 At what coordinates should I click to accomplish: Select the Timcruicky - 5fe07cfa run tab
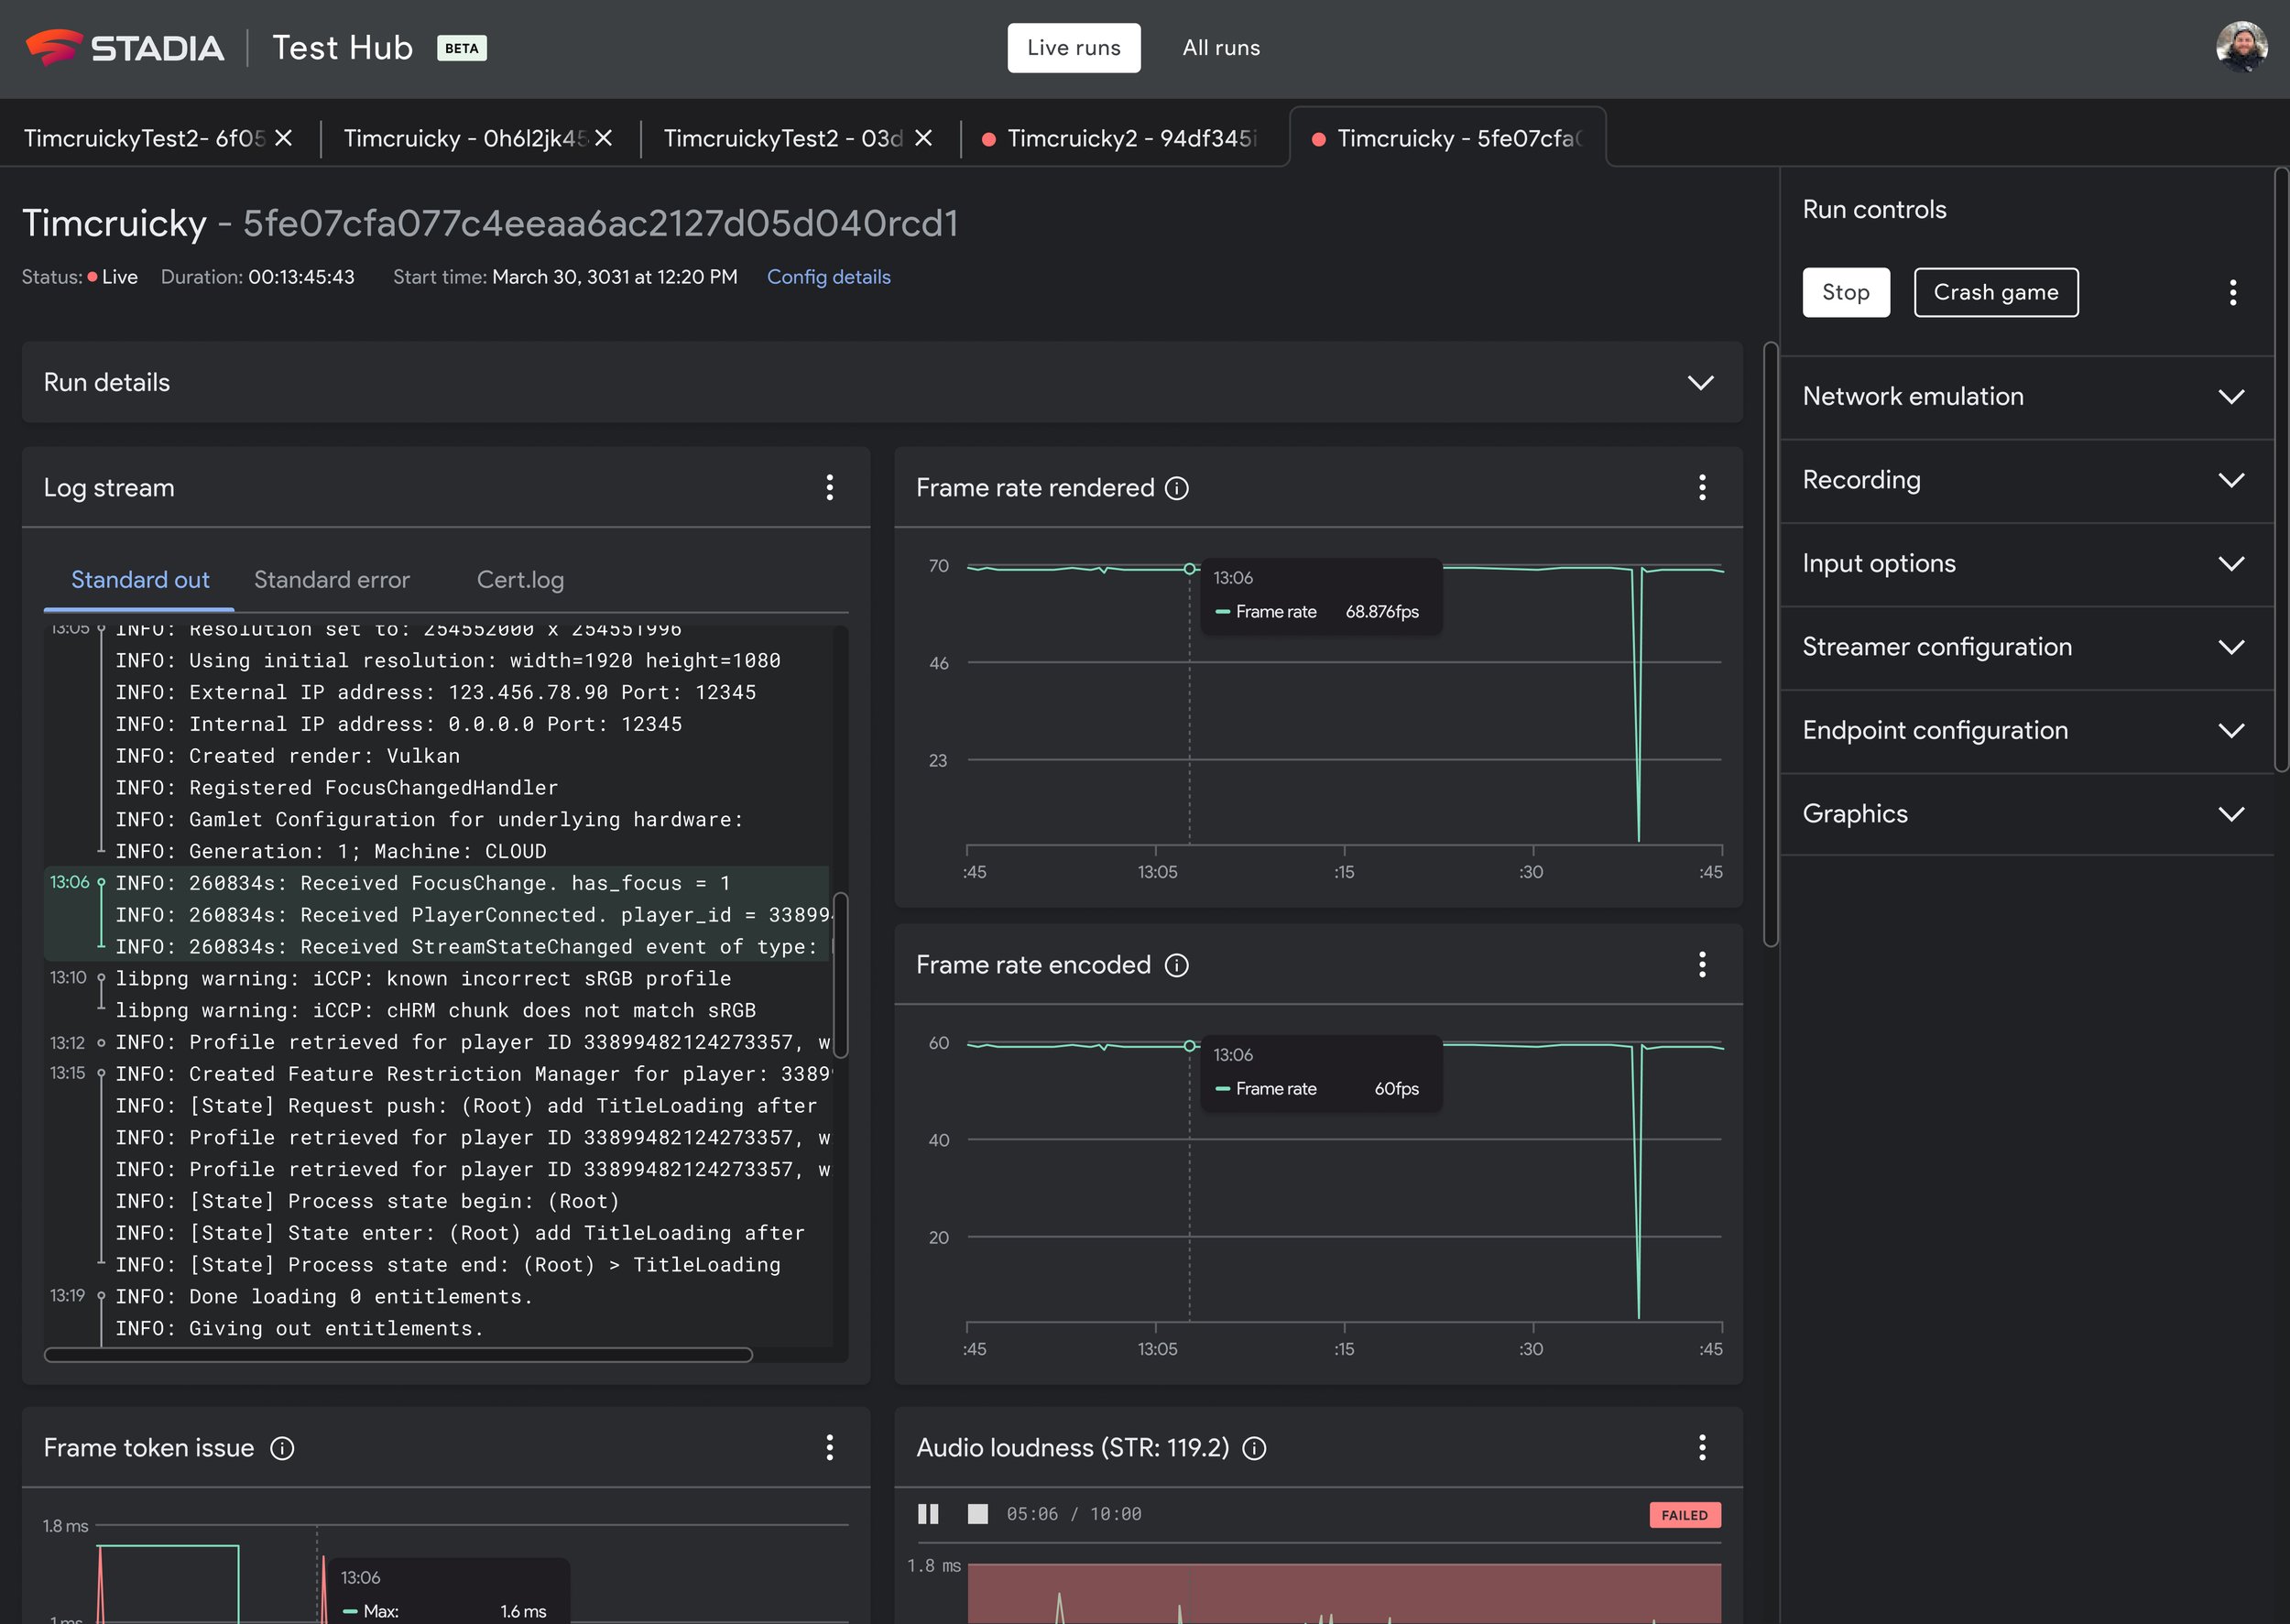[1447, 138]
